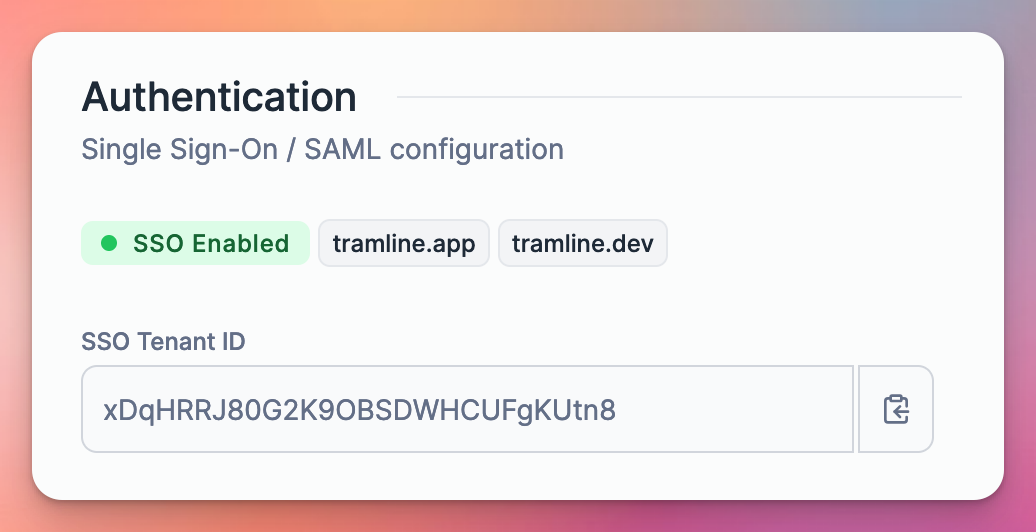
Task: Place cursor at end of tenant ID text
Action: (x=617, y=410)
